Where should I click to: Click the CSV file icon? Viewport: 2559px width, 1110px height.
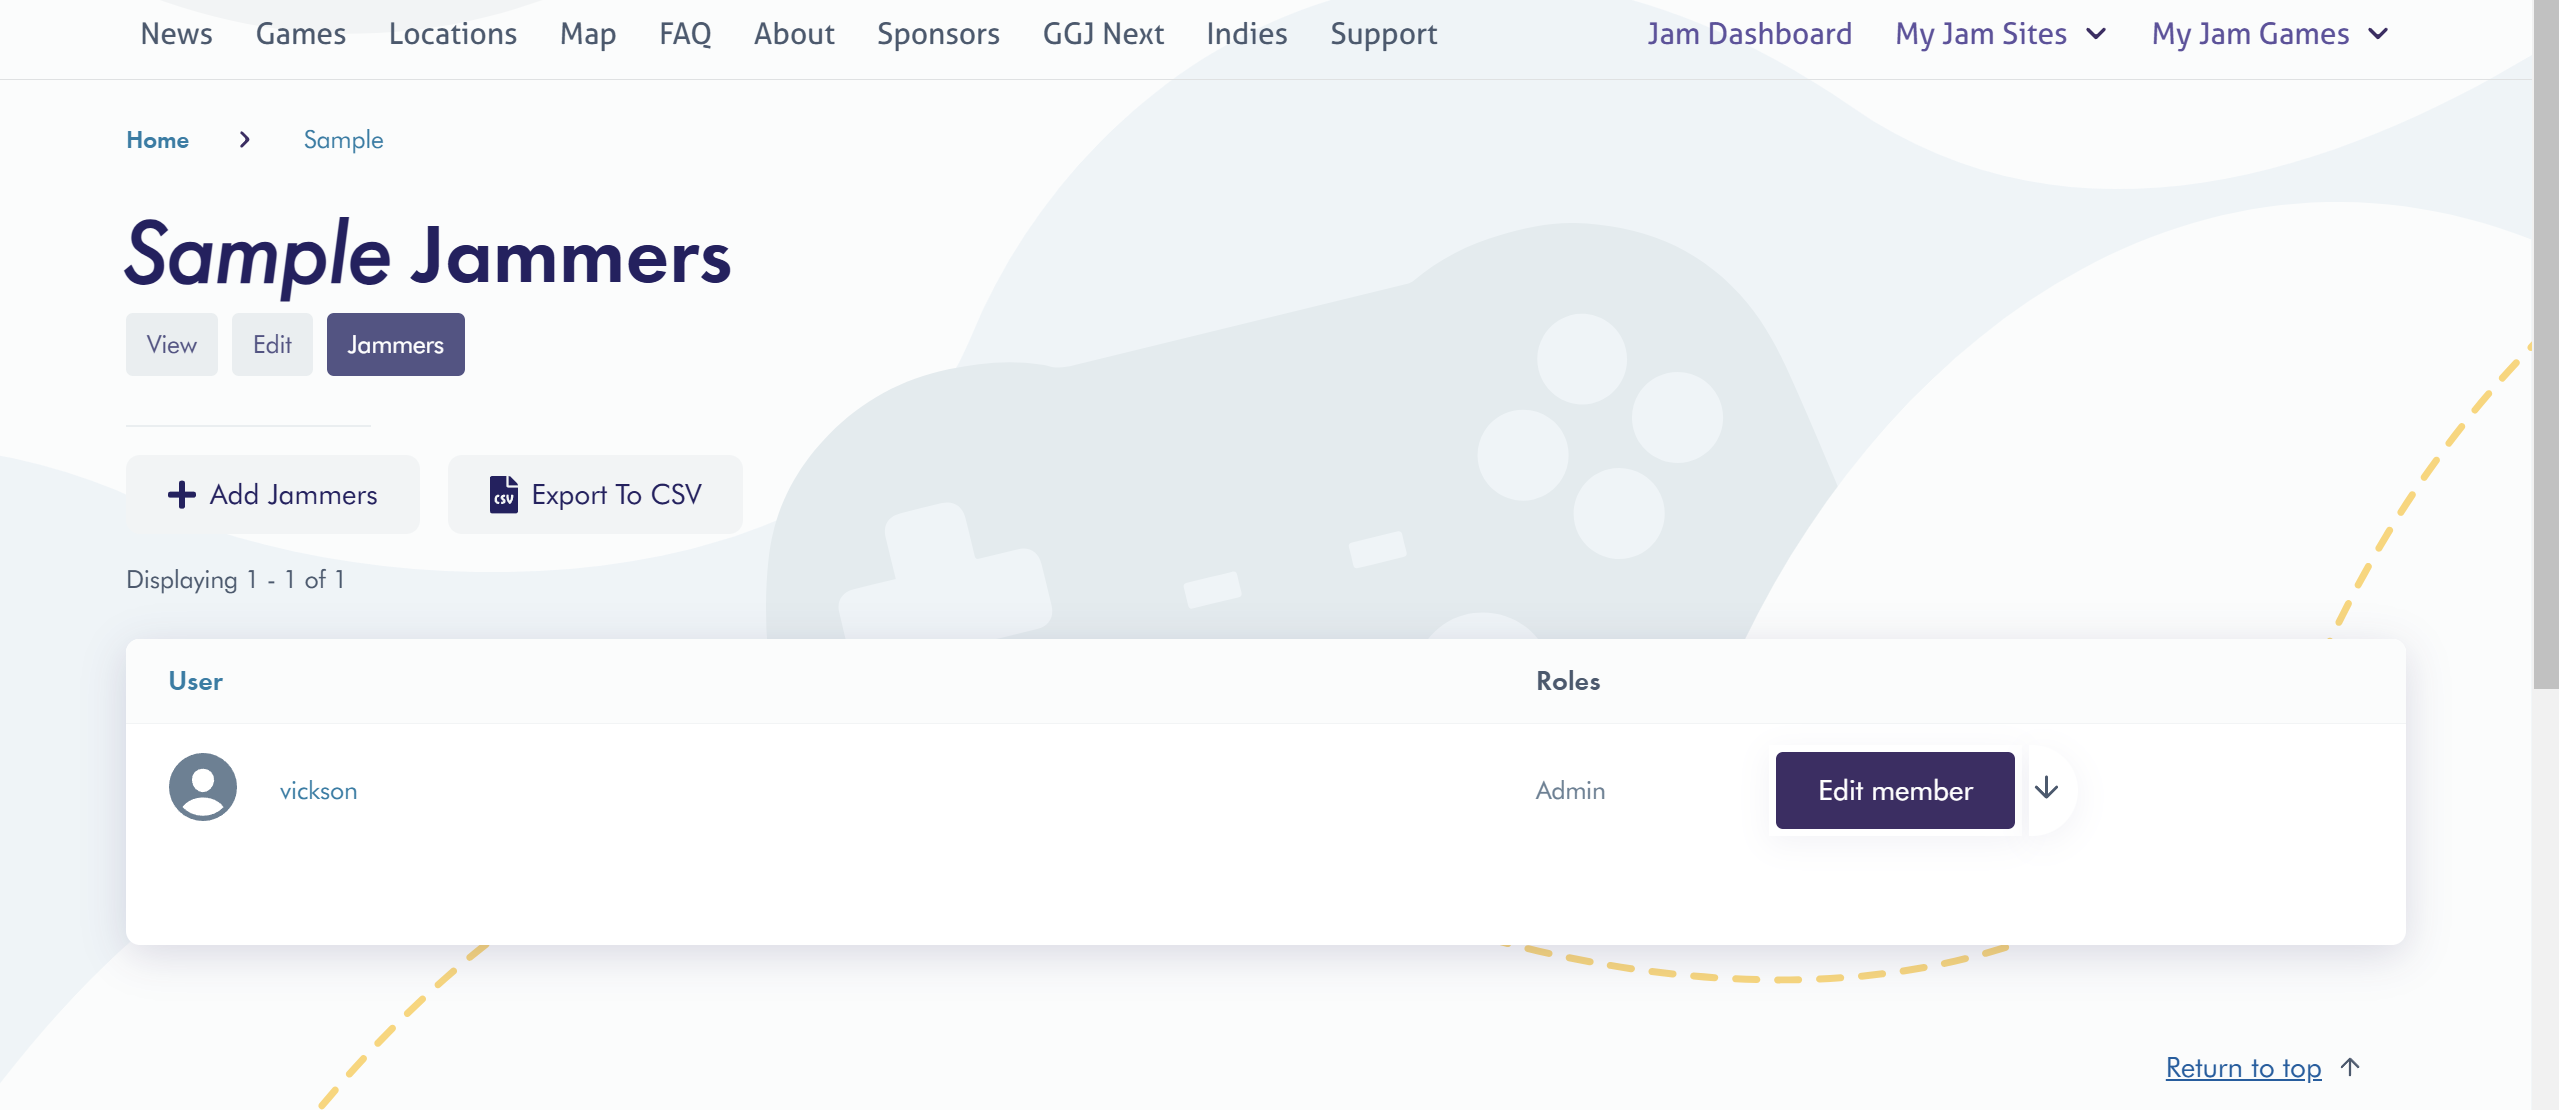(x=504, y=495)
